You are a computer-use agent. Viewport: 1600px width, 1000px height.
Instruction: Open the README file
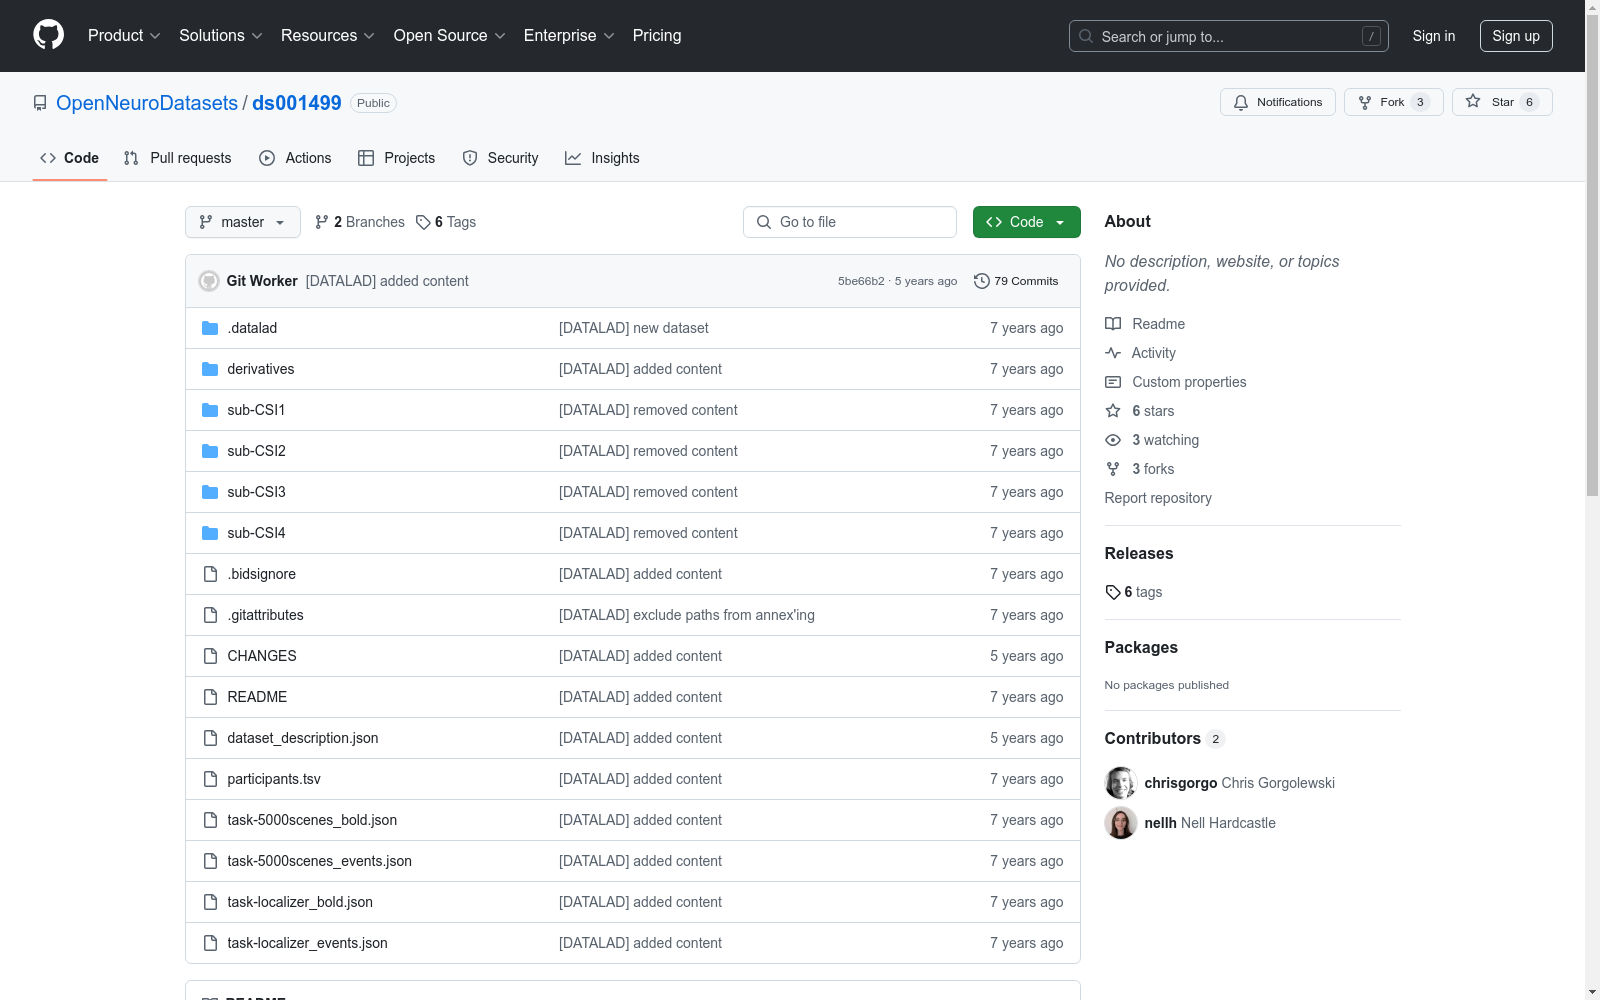click(257, 697)
